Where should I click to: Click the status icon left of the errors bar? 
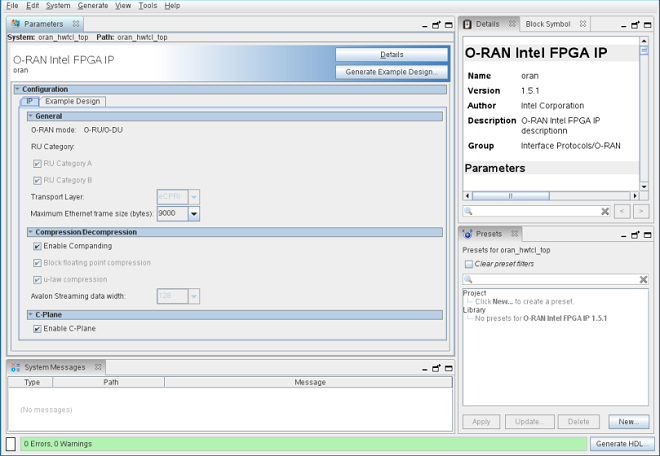pos(11,443)
